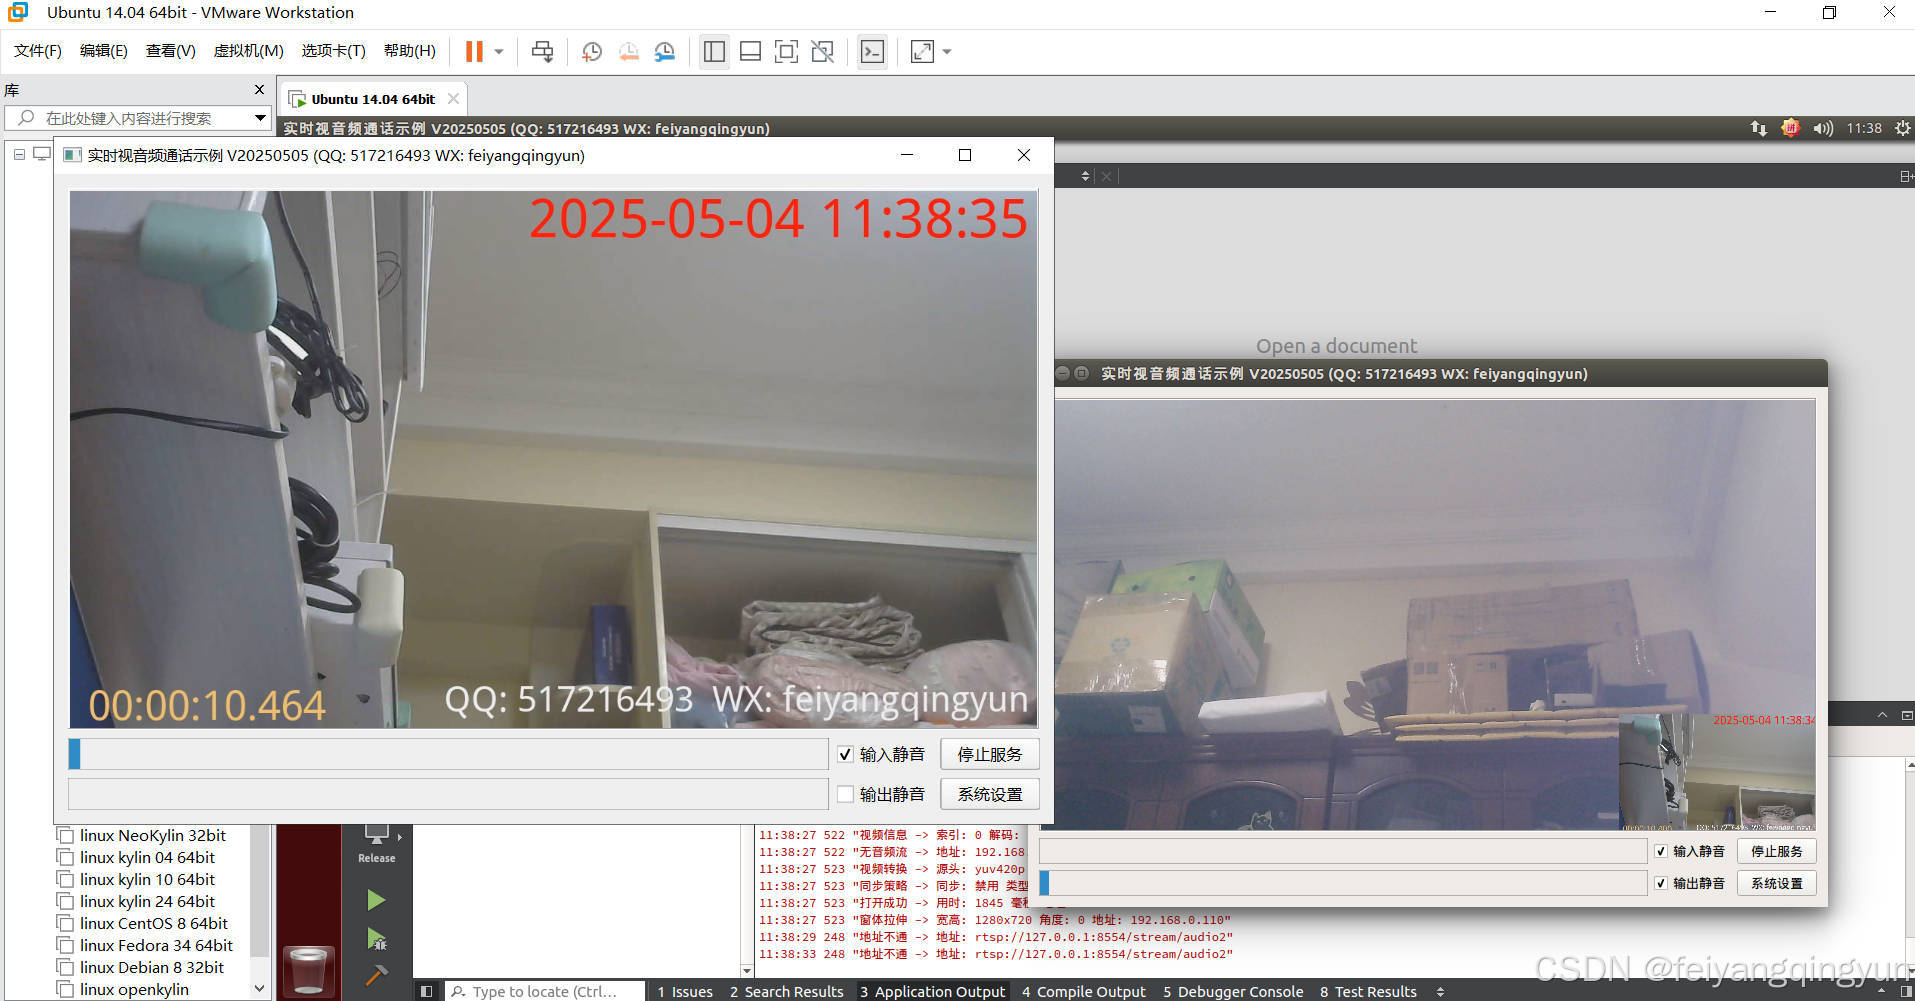Open the 8 Test Results pane
Image resolution: width=1915 pixels, height=1001 pixels.
click(x=1368, y=991)
